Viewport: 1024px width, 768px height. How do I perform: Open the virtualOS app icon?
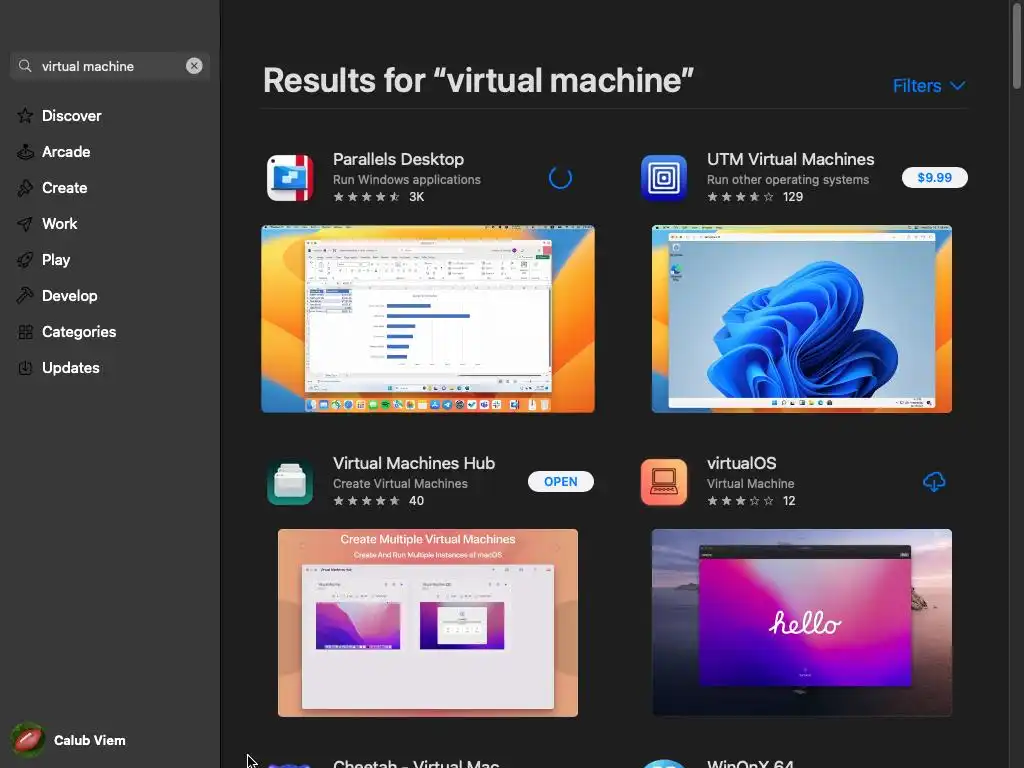click(664, 482)
